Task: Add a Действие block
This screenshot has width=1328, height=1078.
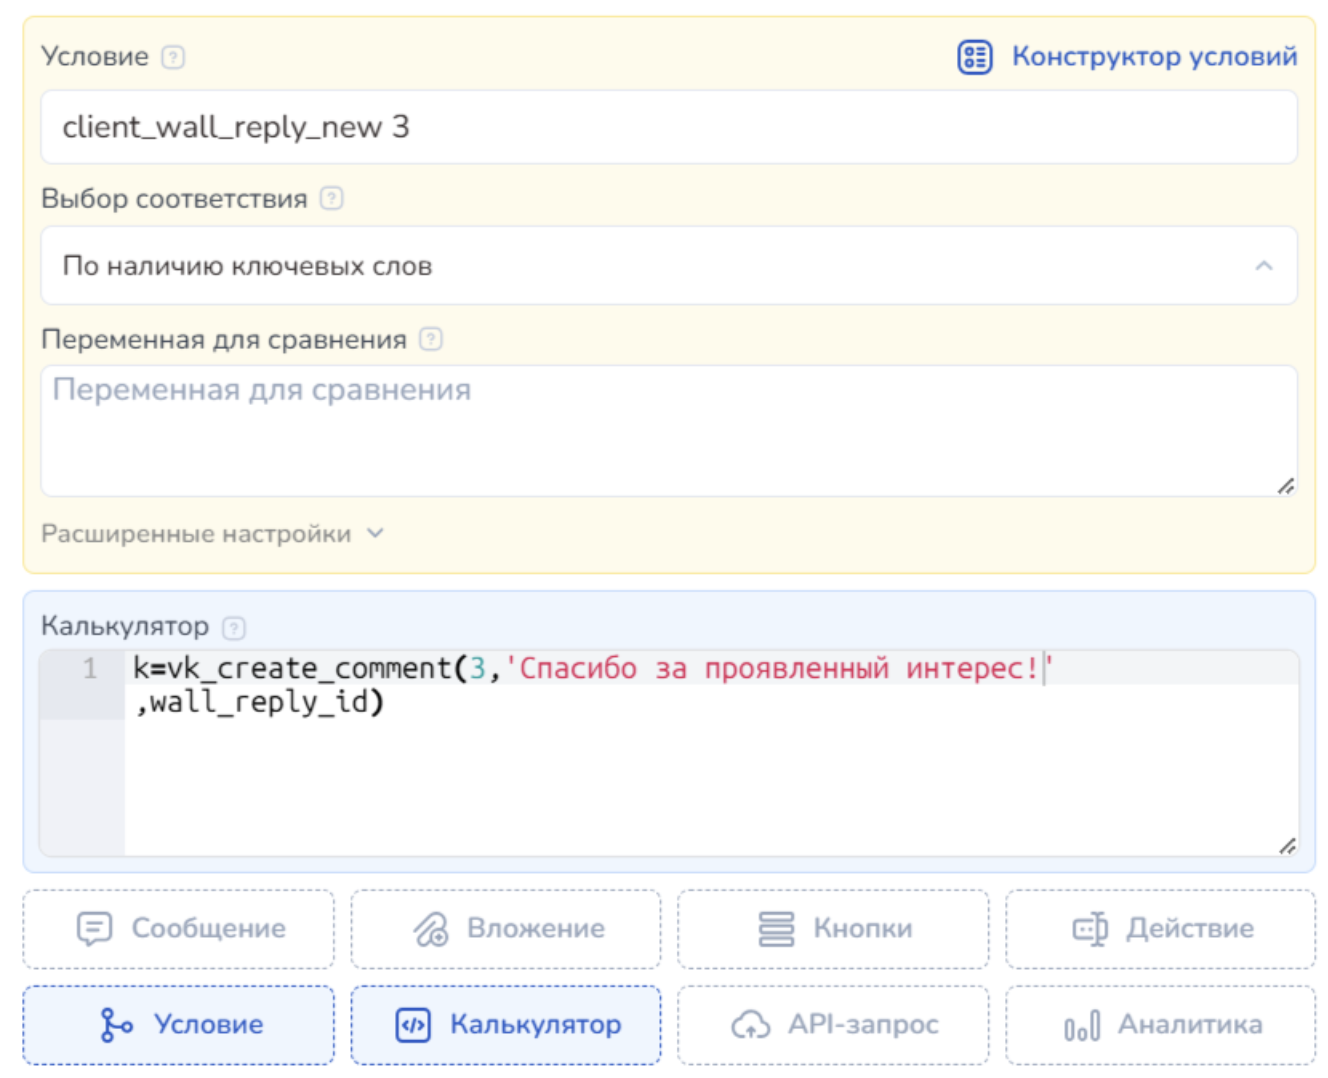Action: [1160, 929]
